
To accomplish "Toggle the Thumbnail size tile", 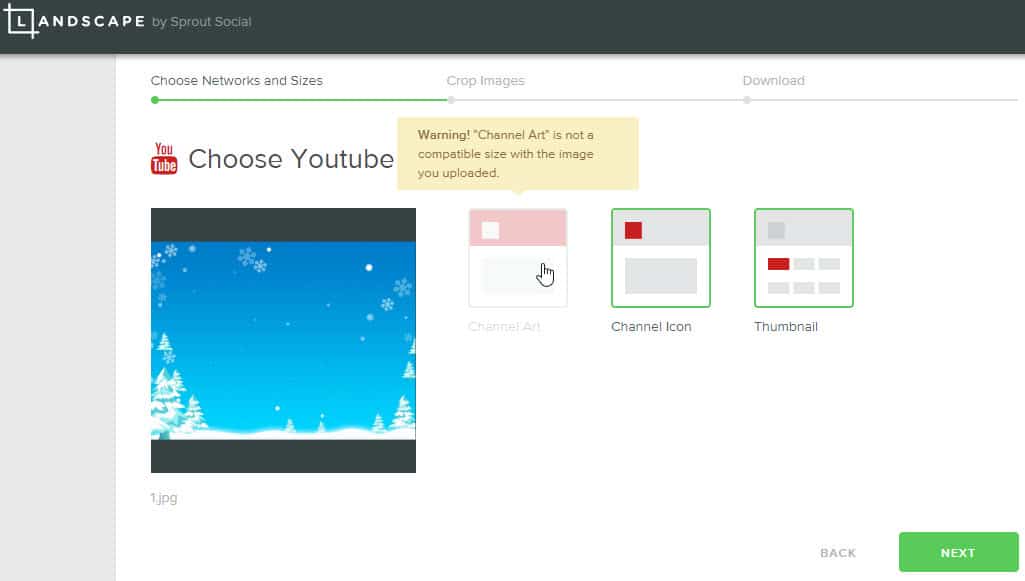I will [x=803, y=257].
